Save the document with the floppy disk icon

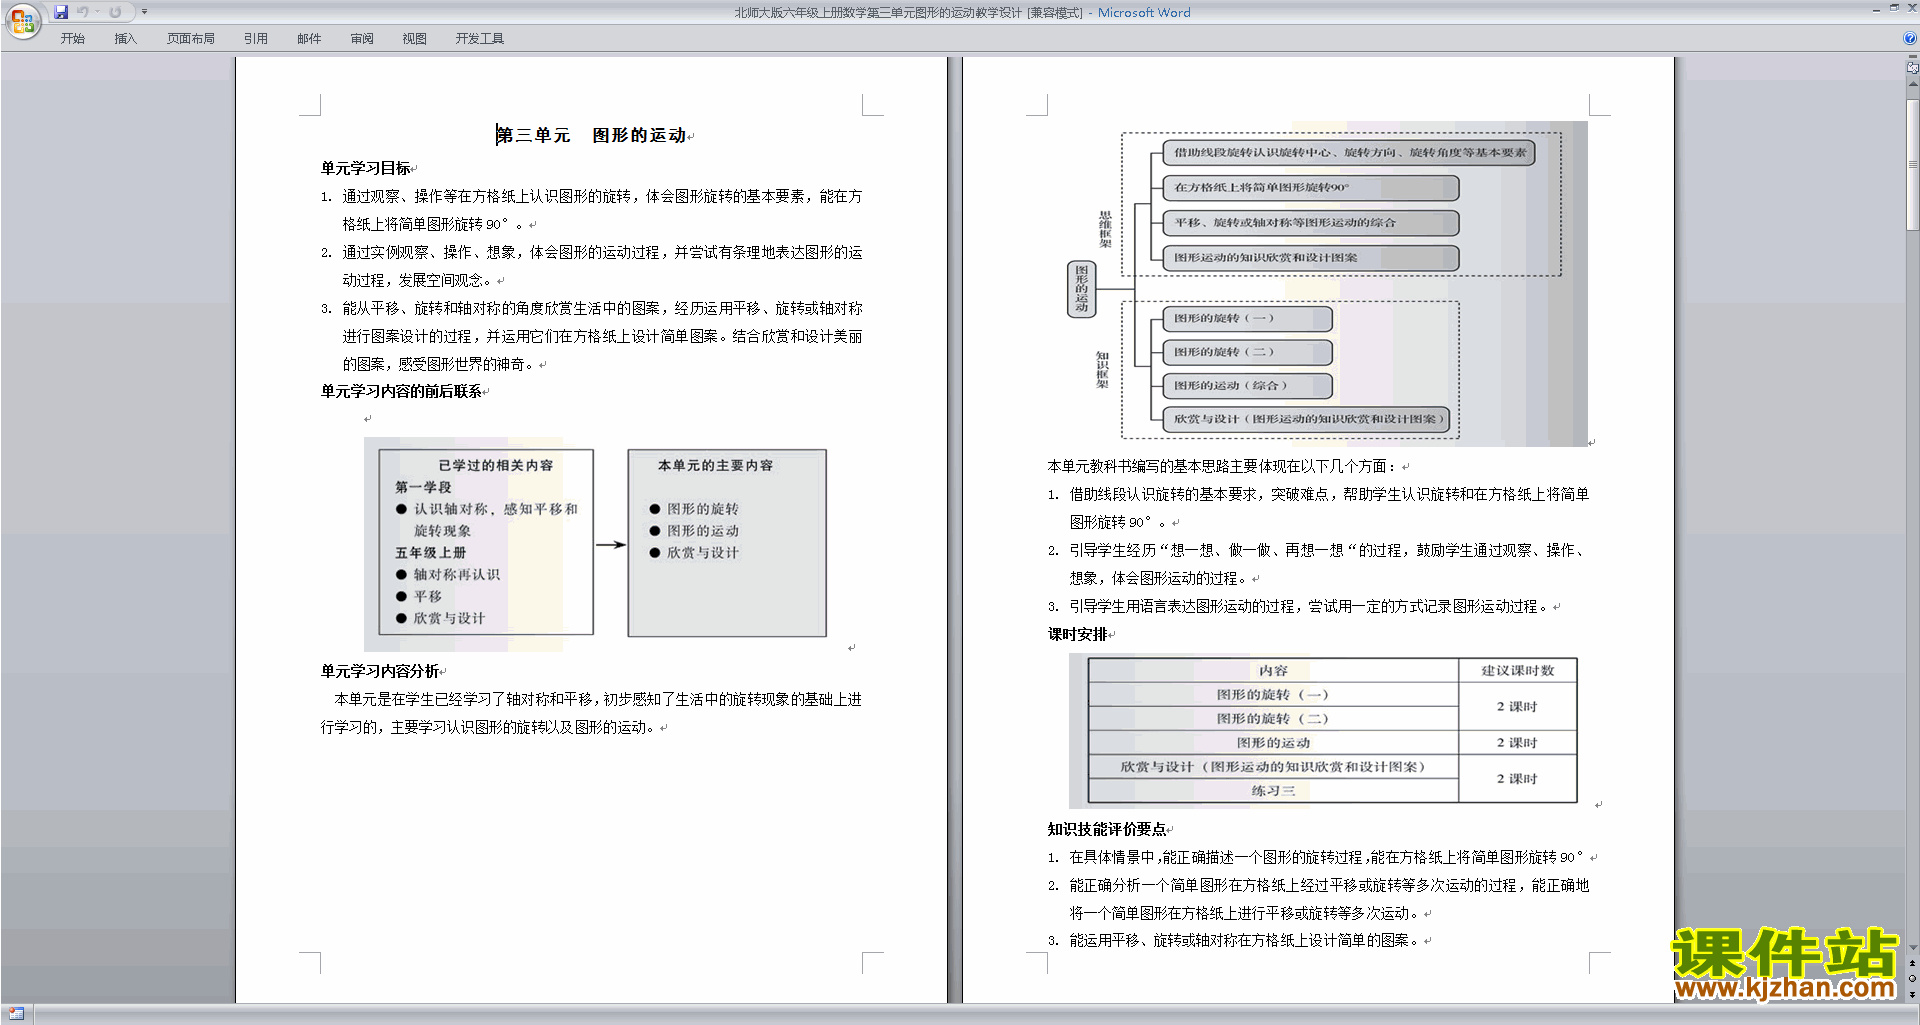[x=61, y=12]
